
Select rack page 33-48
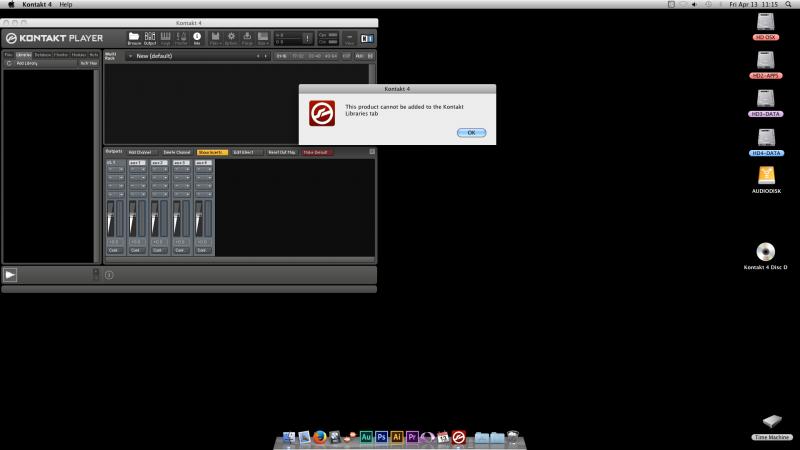click(314, 56)
